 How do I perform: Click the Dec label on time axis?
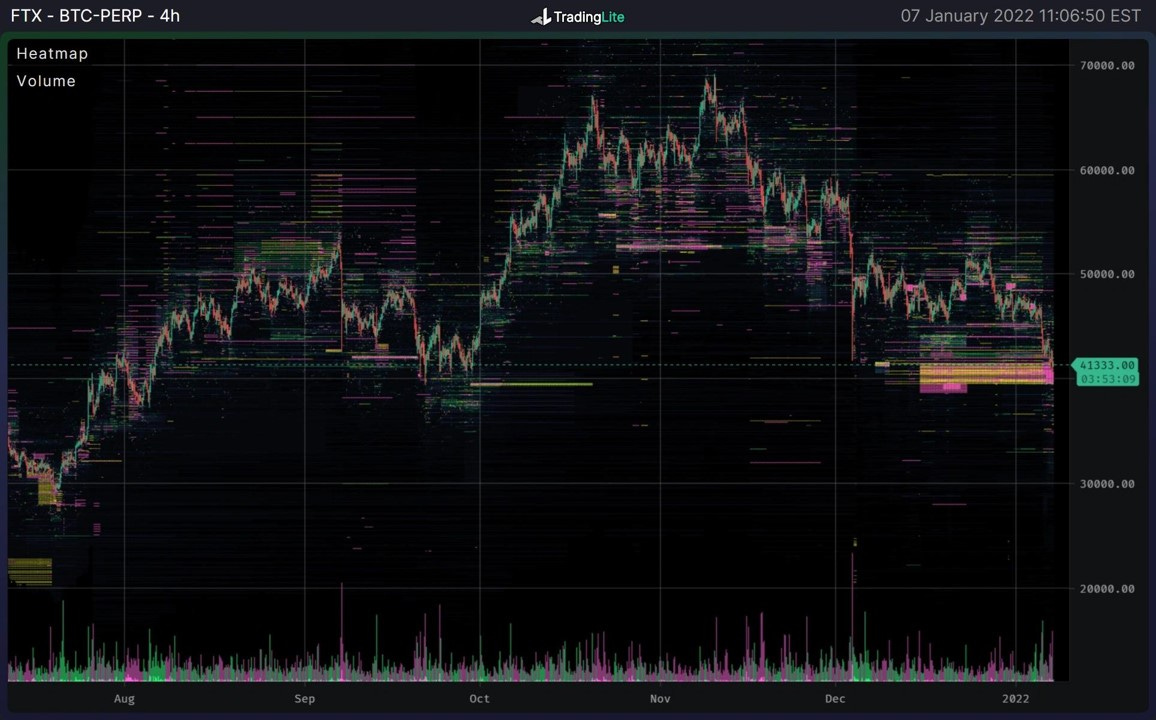tap(835, 699)
